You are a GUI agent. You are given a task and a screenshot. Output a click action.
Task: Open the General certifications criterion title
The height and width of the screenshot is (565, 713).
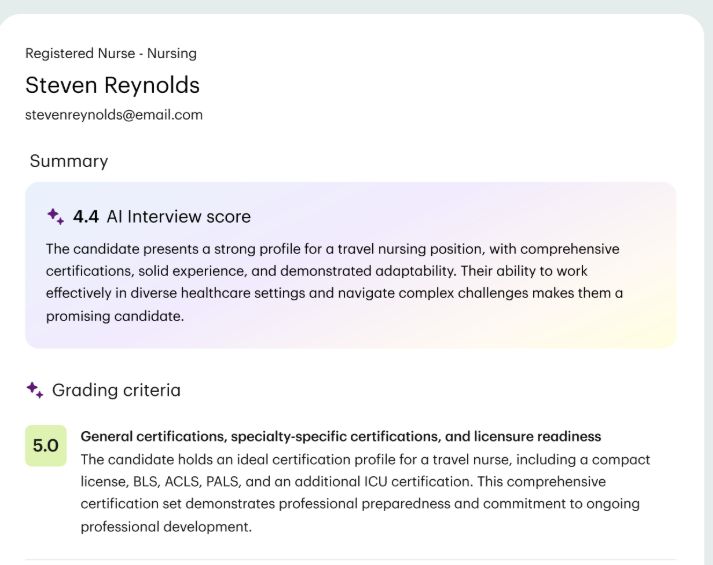tap(340, 437)
